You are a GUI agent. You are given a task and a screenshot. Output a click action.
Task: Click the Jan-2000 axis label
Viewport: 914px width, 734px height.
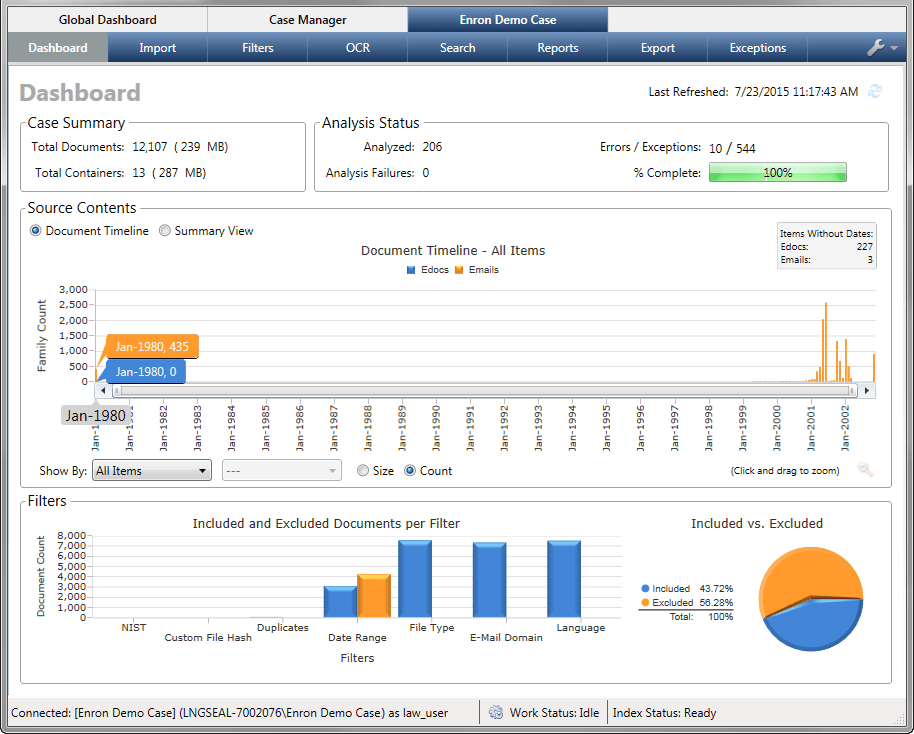(776, 428)
